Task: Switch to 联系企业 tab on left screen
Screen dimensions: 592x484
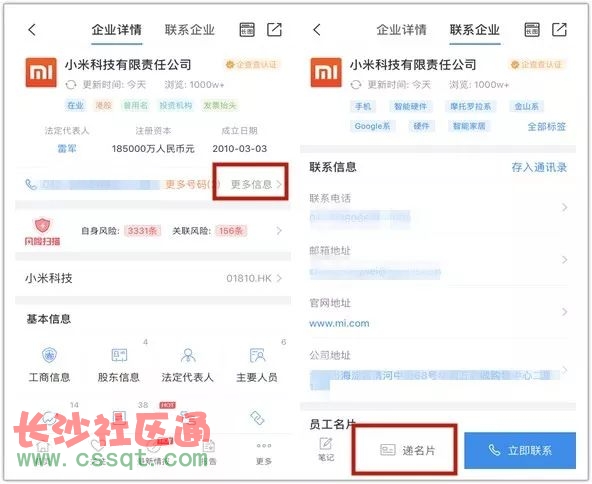Action: (190, 30)
